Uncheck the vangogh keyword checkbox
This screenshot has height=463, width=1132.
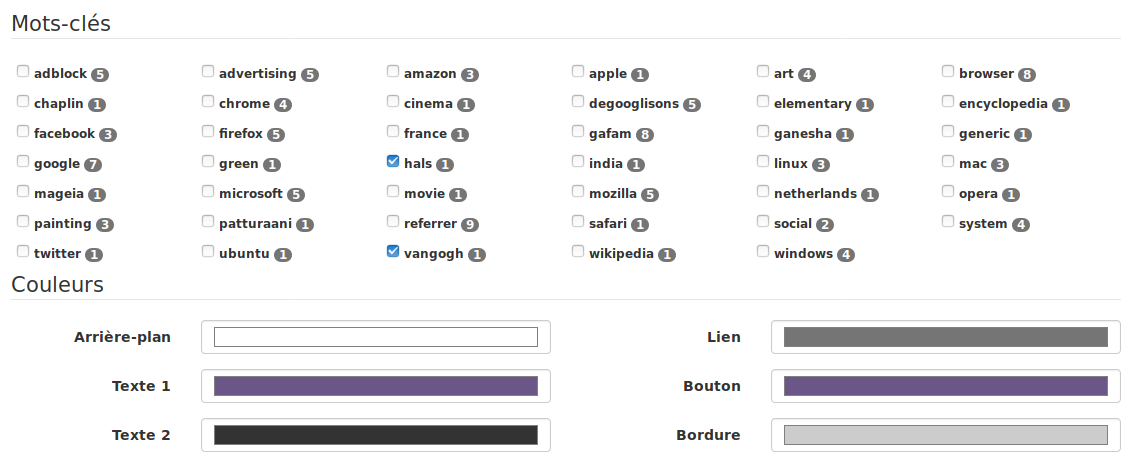click(393, 251)
